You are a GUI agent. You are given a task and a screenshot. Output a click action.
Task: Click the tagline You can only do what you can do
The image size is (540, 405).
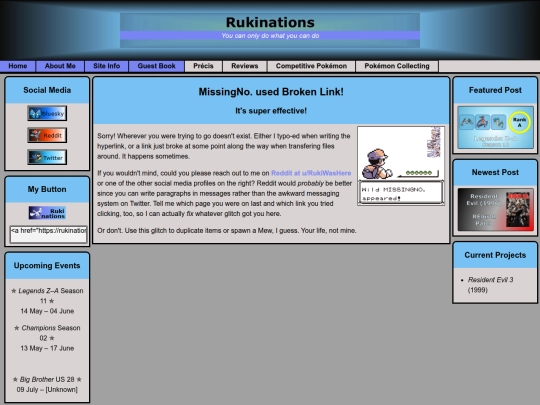[270, 35]
